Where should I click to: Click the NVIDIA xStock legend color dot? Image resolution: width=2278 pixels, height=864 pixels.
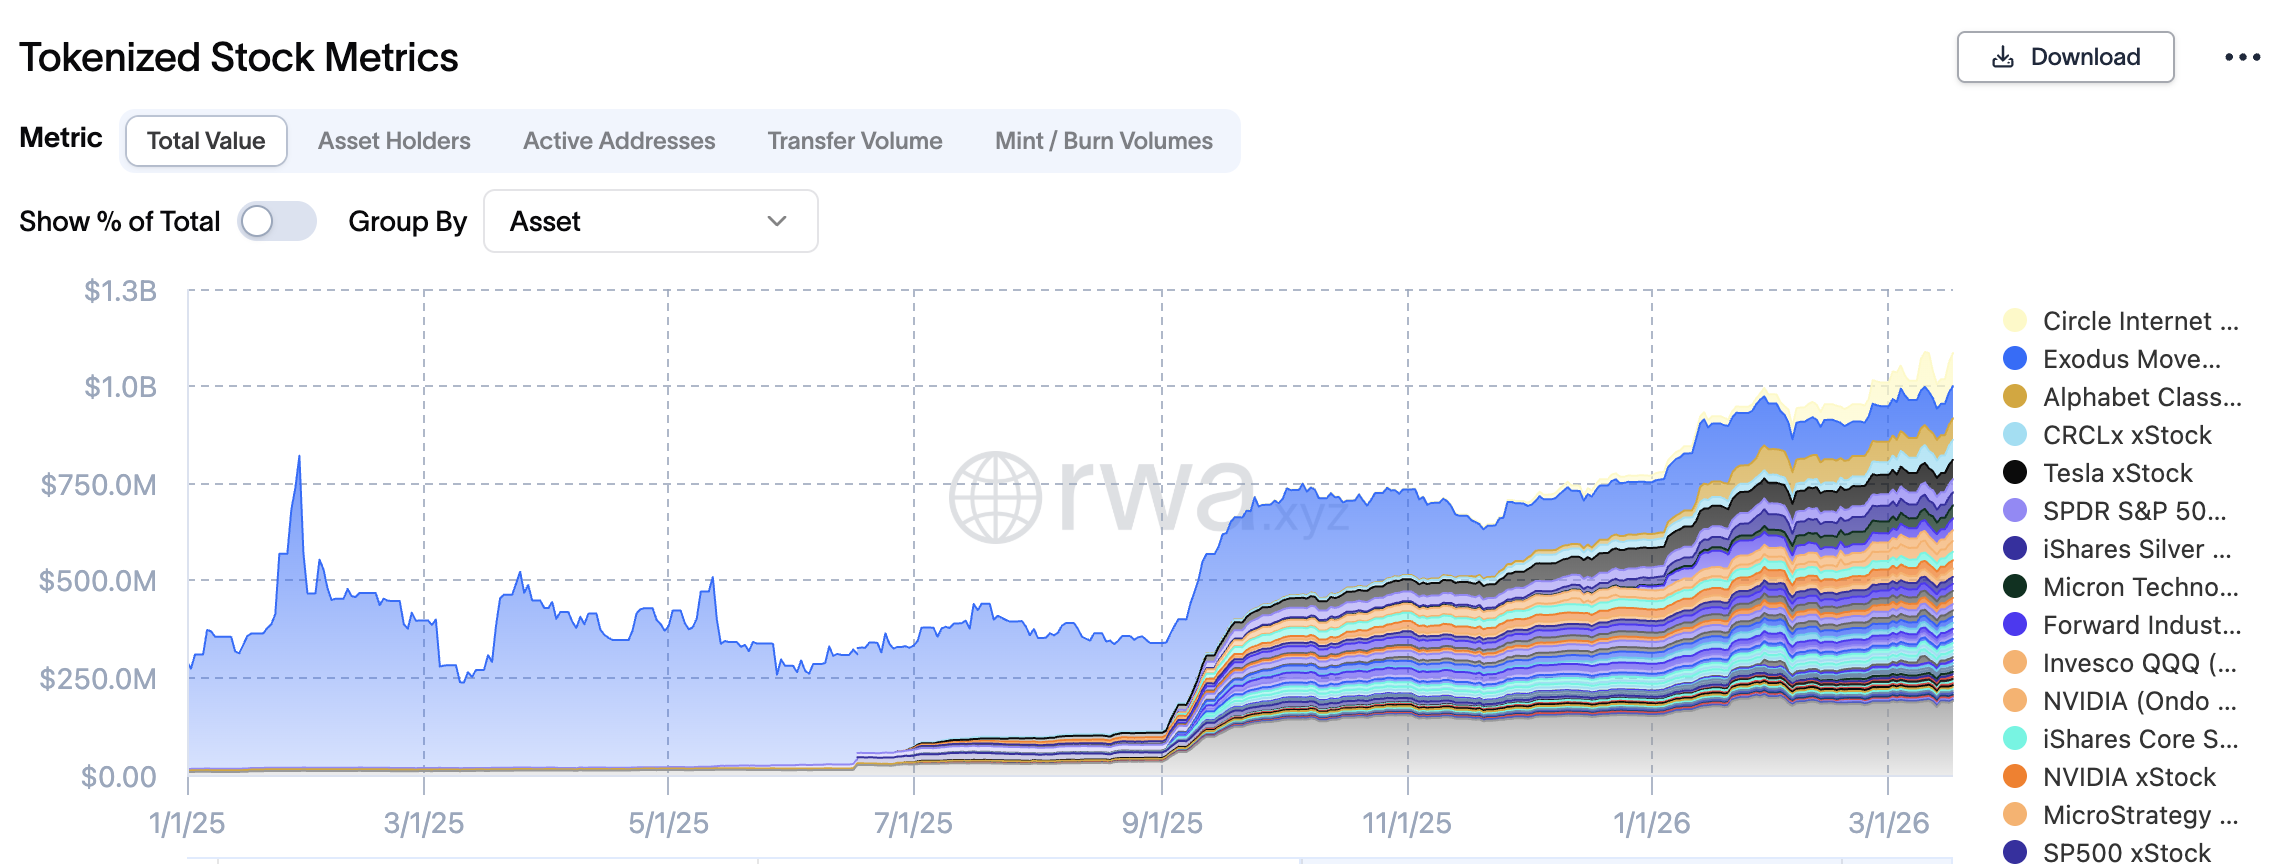coord(2015,777)
